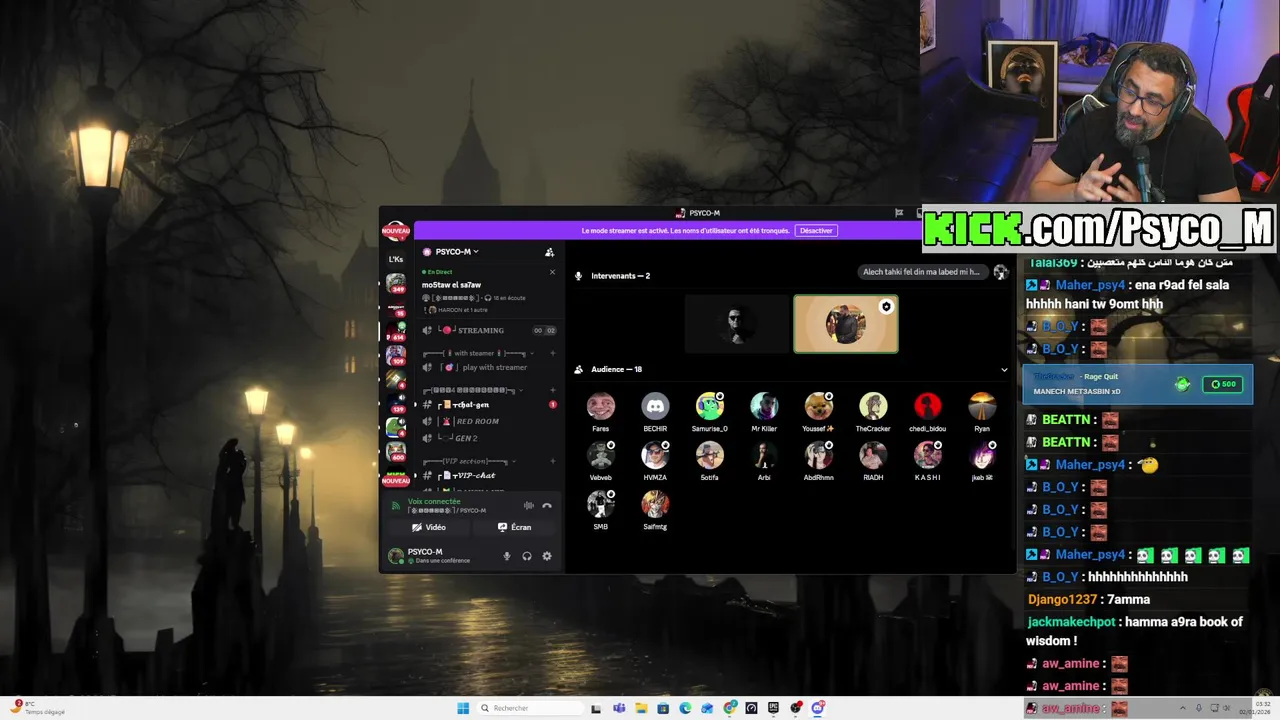This screenshot has width=1280, height=720.
Task: Open RIADH audience member avatar
Action: [x=873, y=455]
